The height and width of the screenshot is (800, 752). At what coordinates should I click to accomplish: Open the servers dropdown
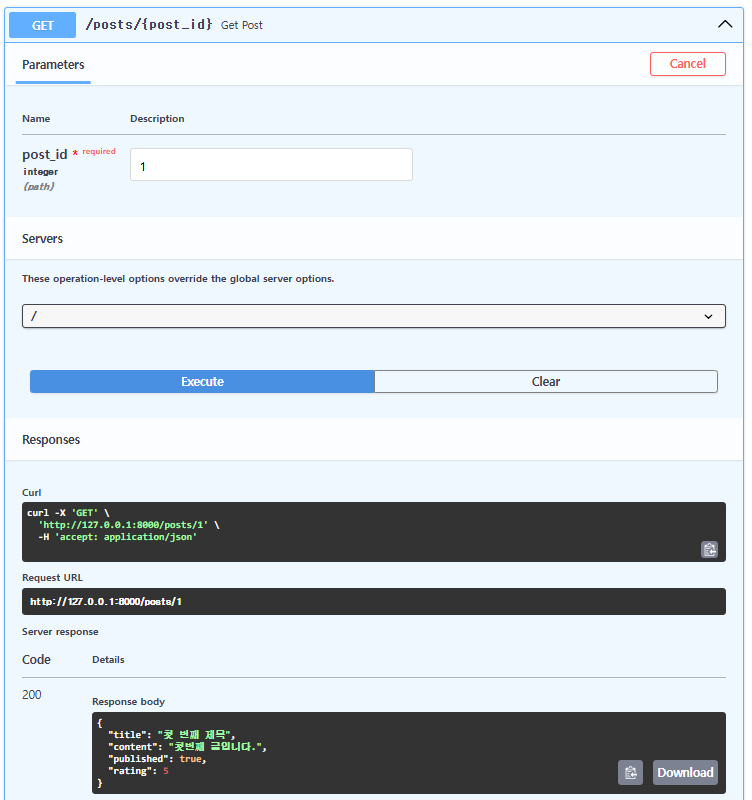373,316
